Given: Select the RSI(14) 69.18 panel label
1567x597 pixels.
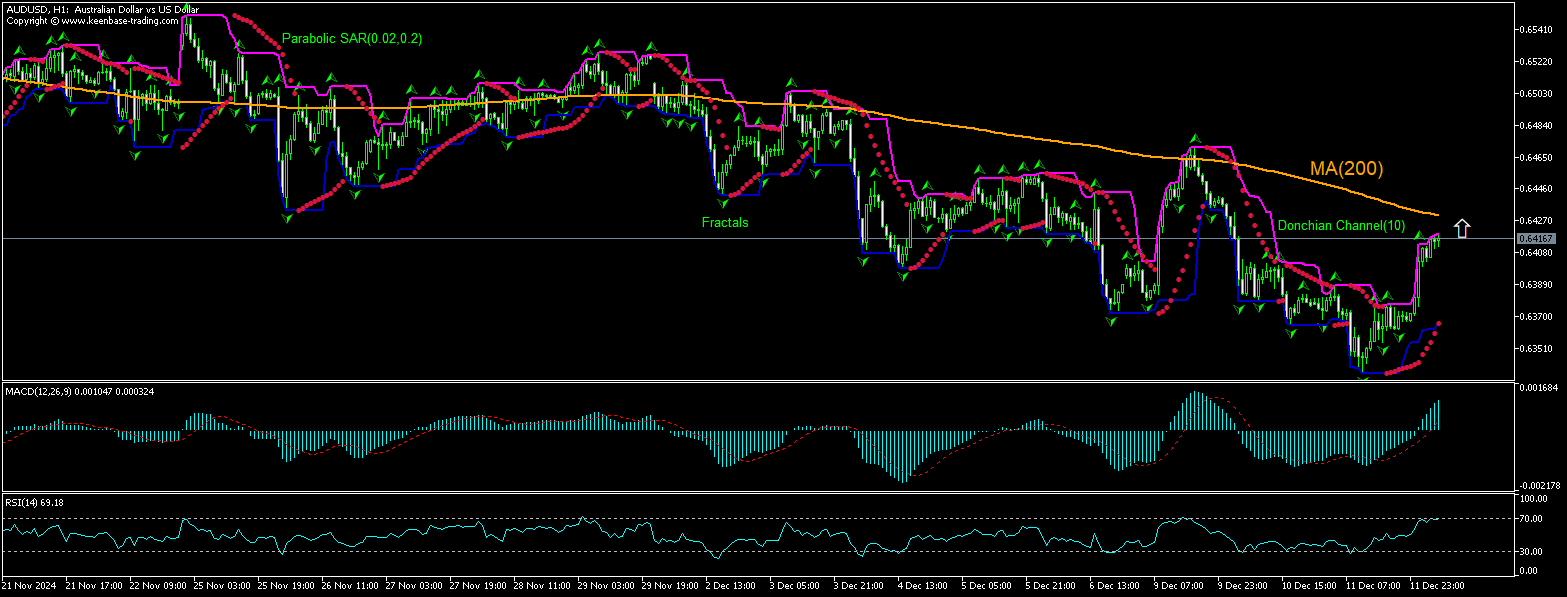Looking at the screenshot, I should click(x=35, y=502).
